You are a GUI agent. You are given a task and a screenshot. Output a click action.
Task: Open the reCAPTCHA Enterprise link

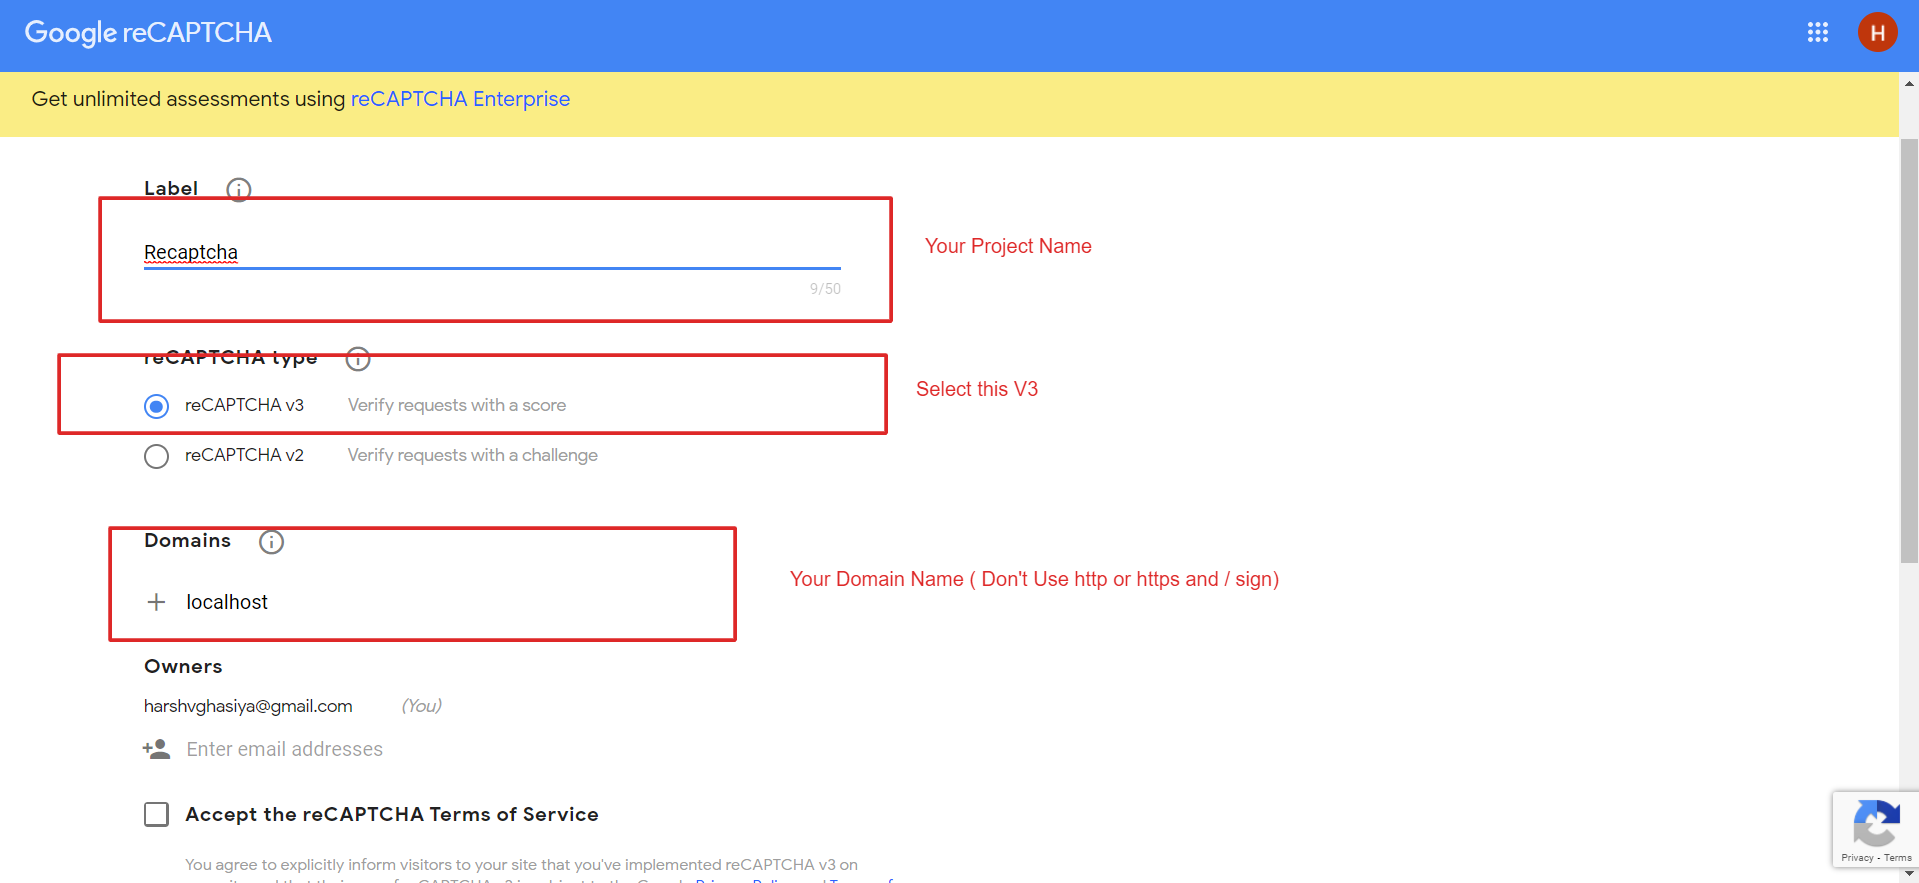click(460, 99)
